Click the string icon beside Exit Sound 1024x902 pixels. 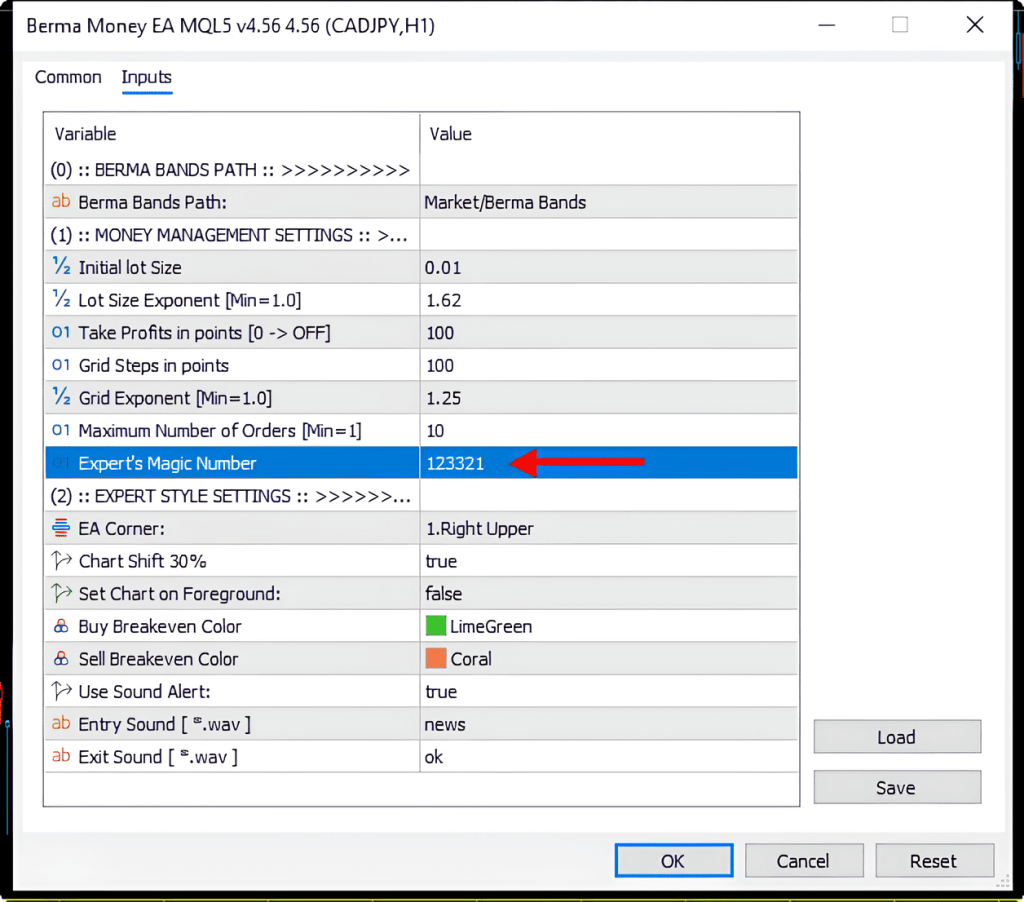click(61, 756)
